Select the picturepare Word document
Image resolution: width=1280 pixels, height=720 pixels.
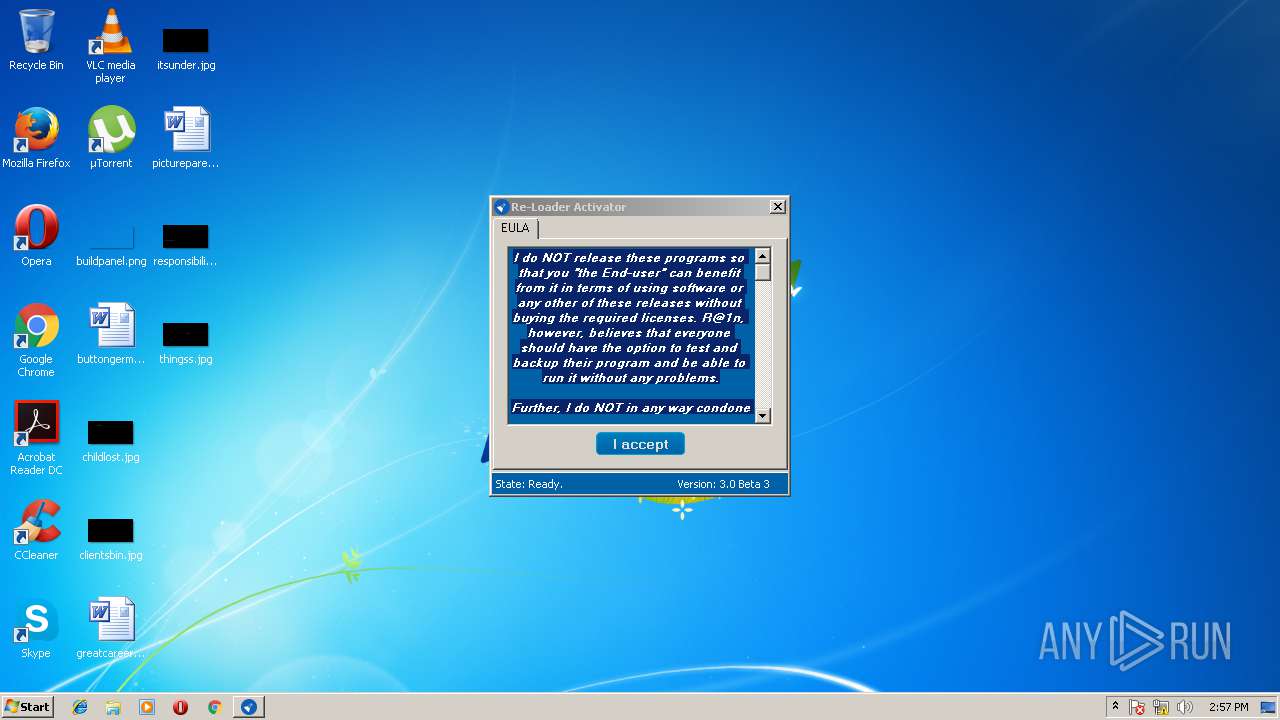186,138
